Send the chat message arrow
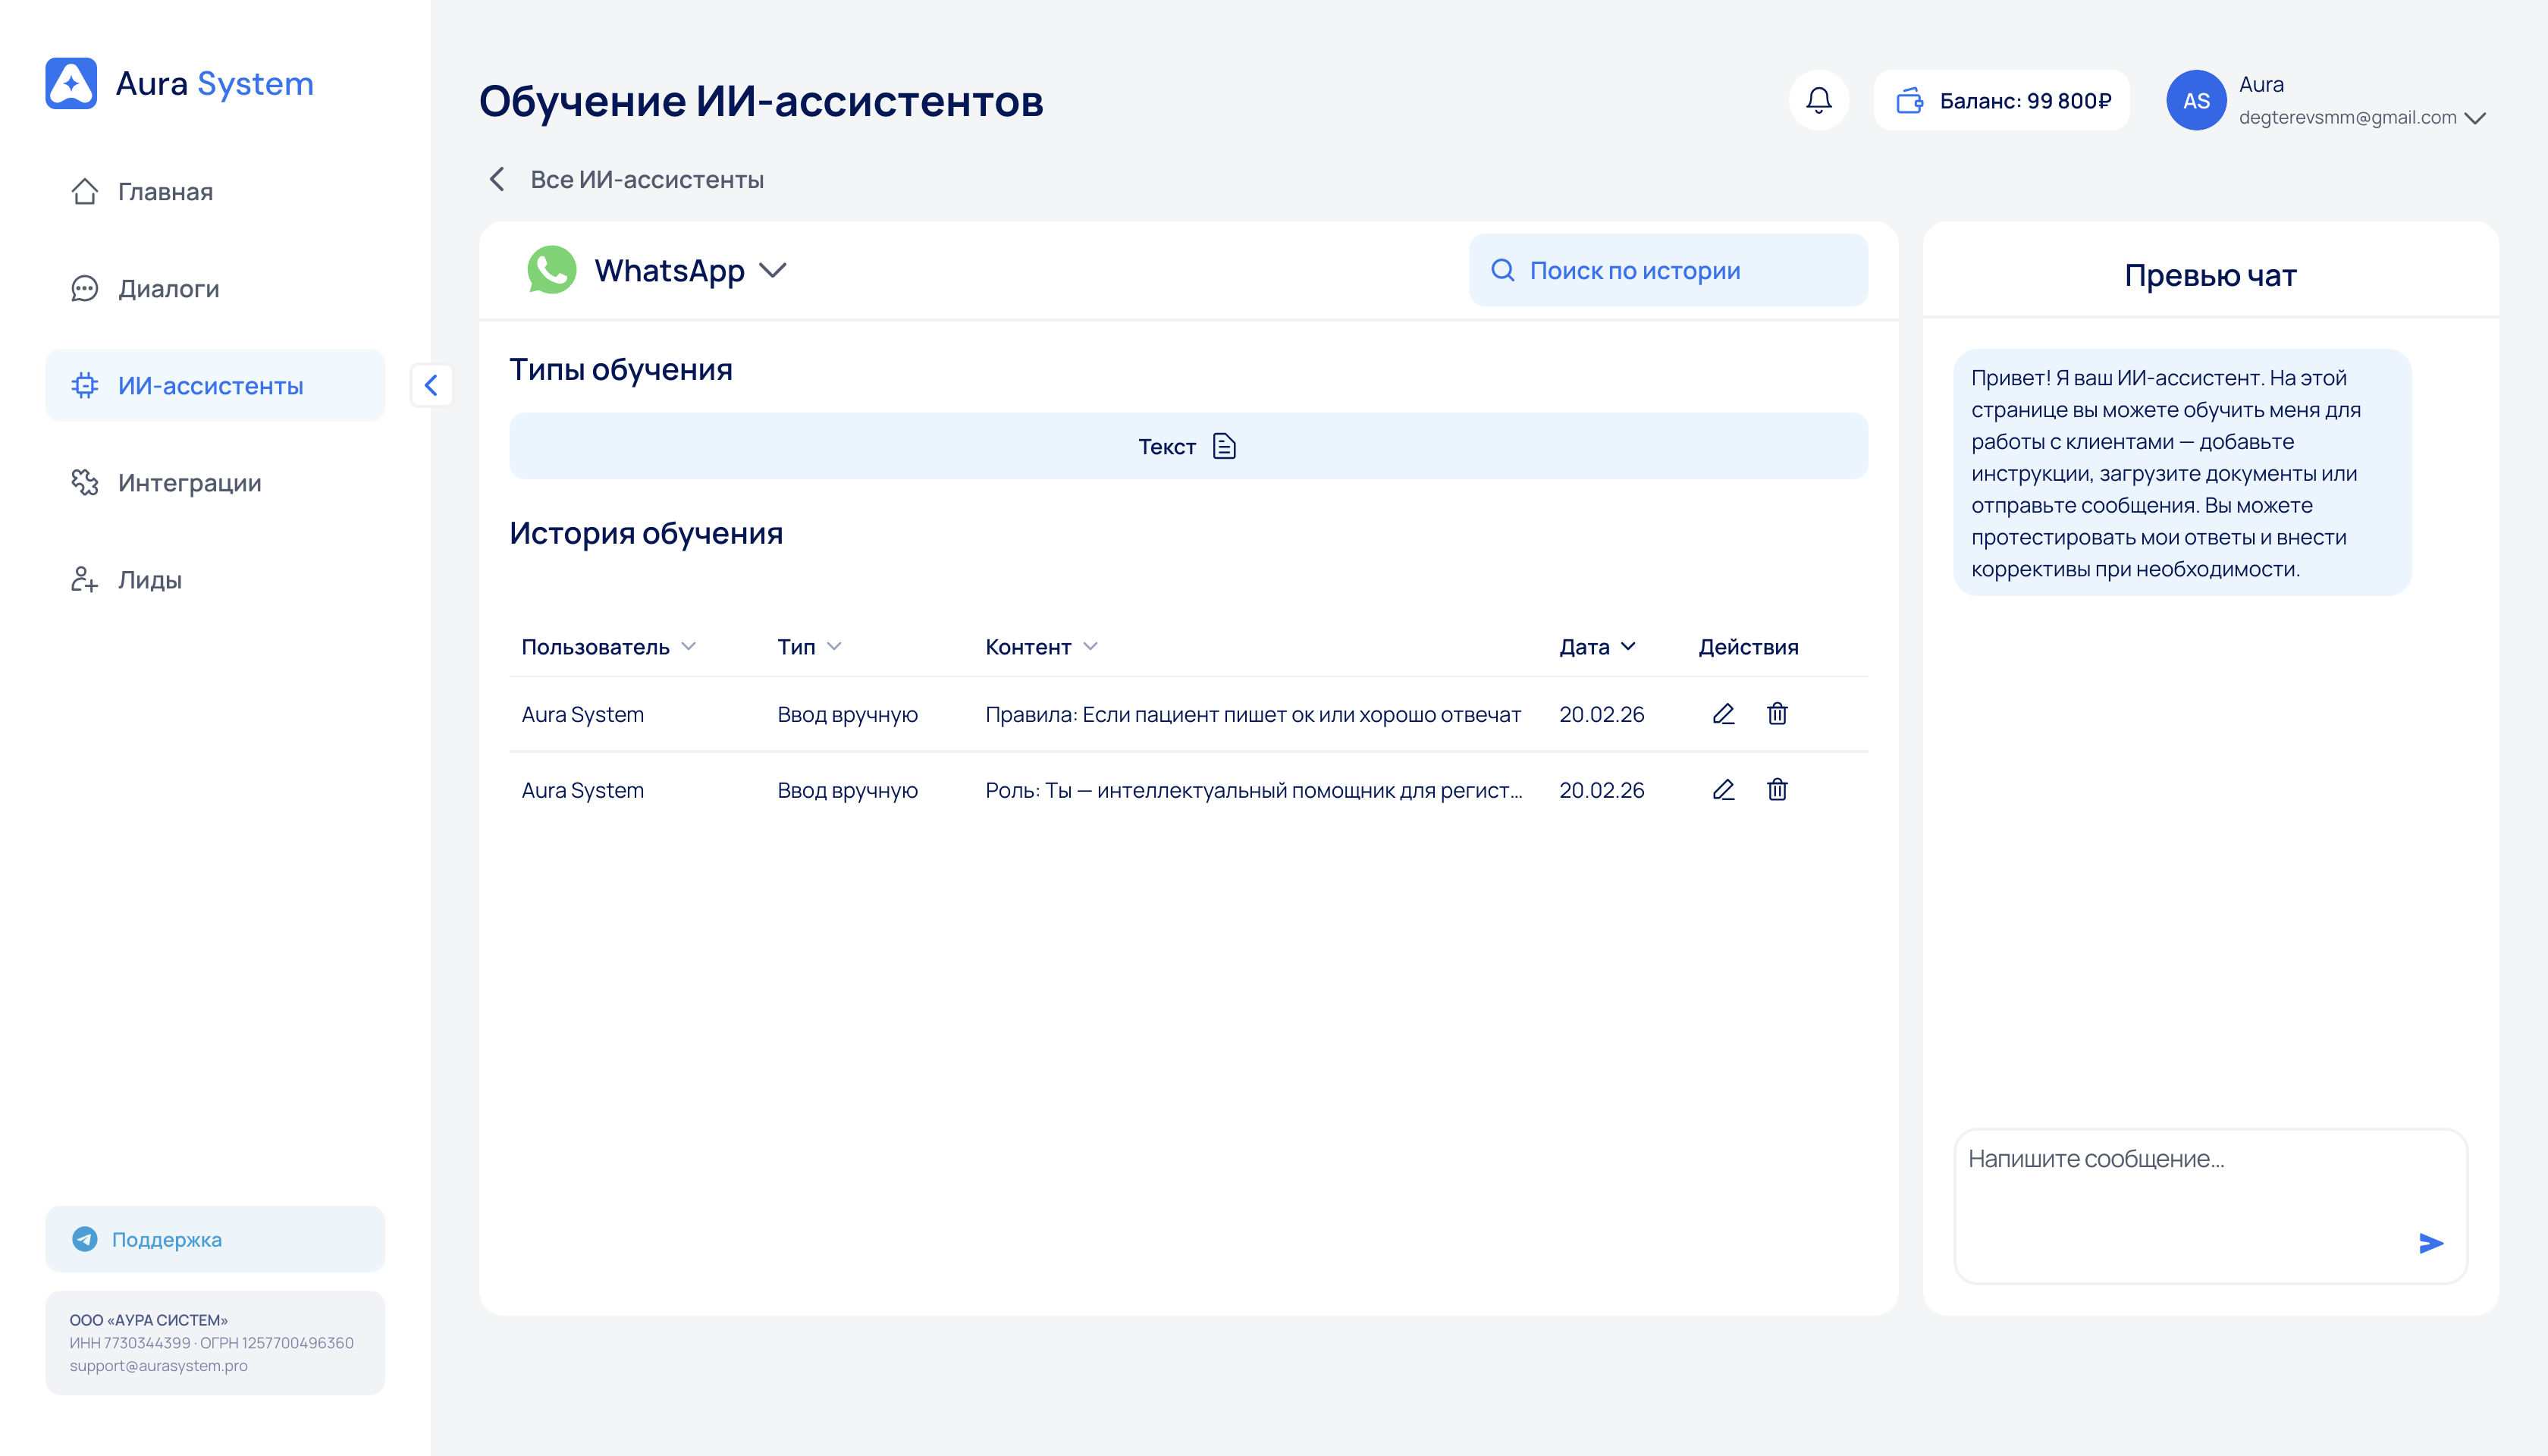Image resolution: width=2548 pixels, height=1456 pixels. pyautogui.click(x=2431, y=1243)
